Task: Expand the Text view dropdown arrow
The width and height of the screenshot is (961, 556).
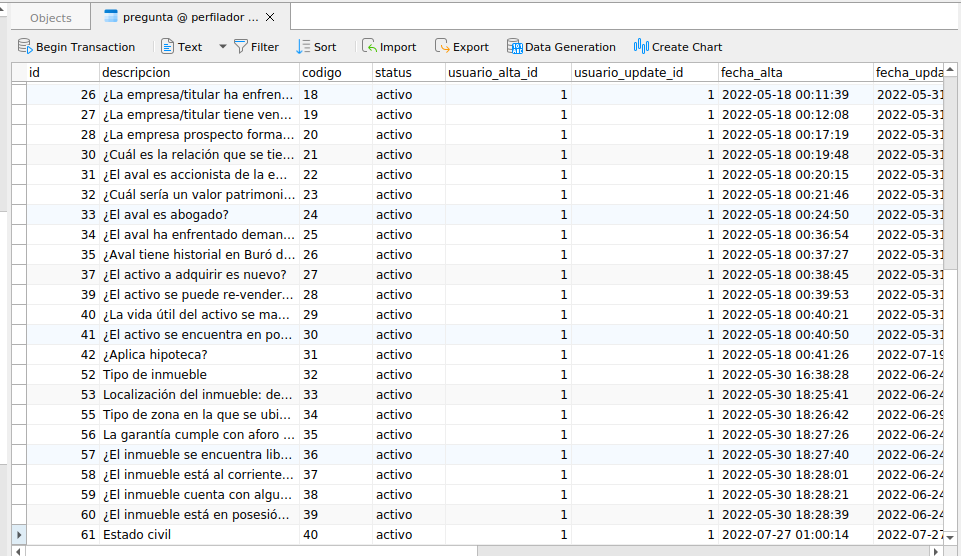Action: coord(222,47)
